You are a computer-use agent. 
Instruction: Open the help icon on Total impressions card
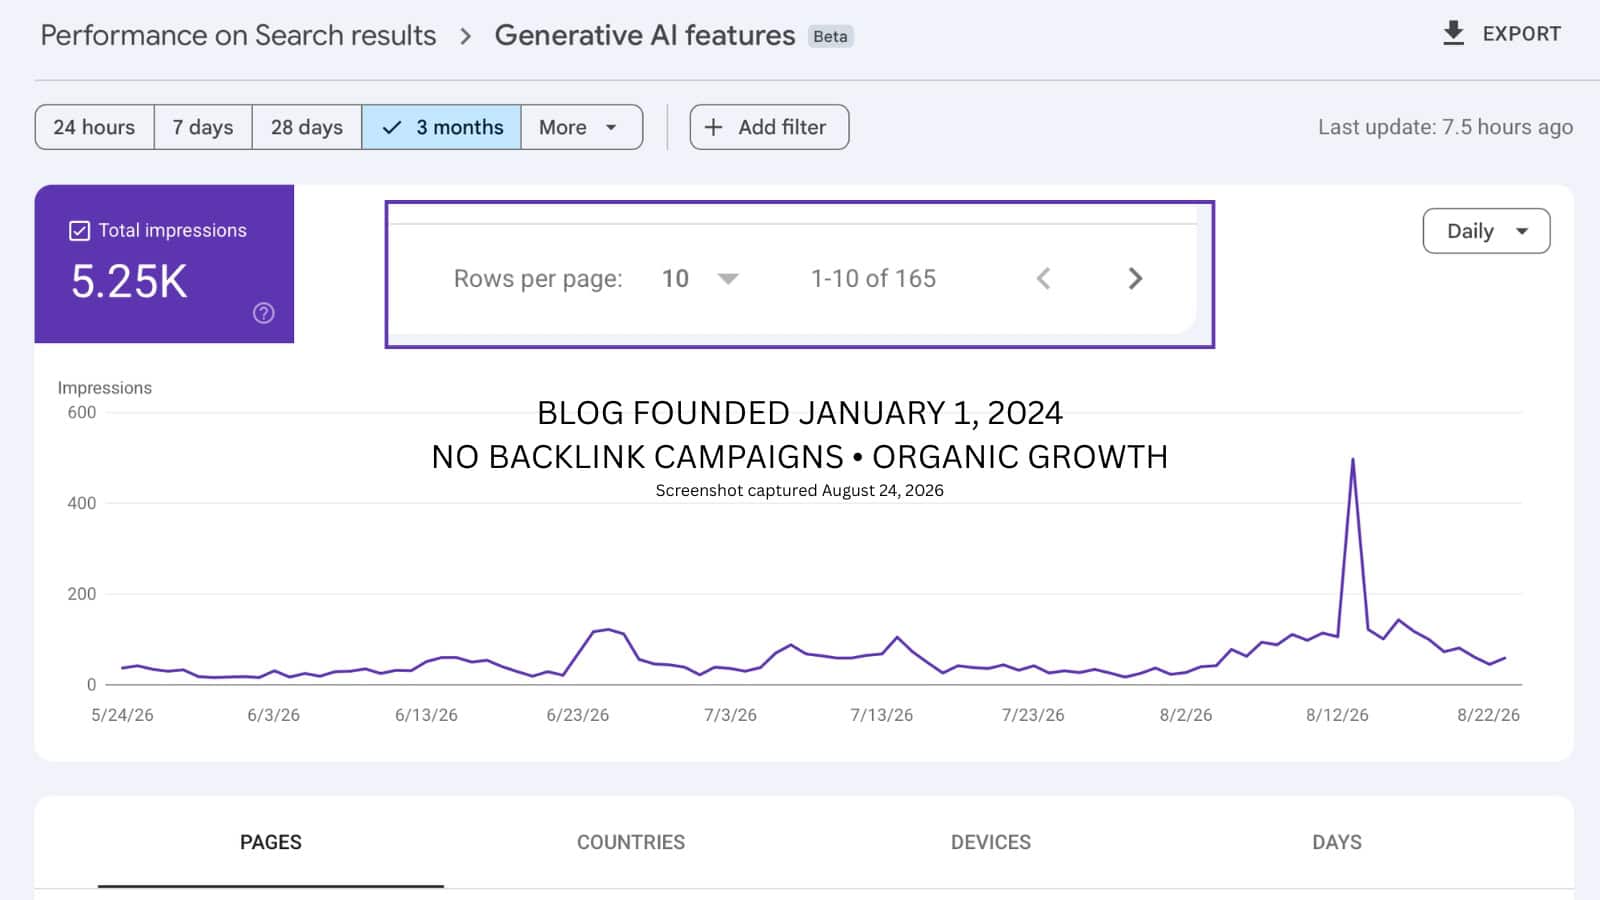(x=264, y=313)
